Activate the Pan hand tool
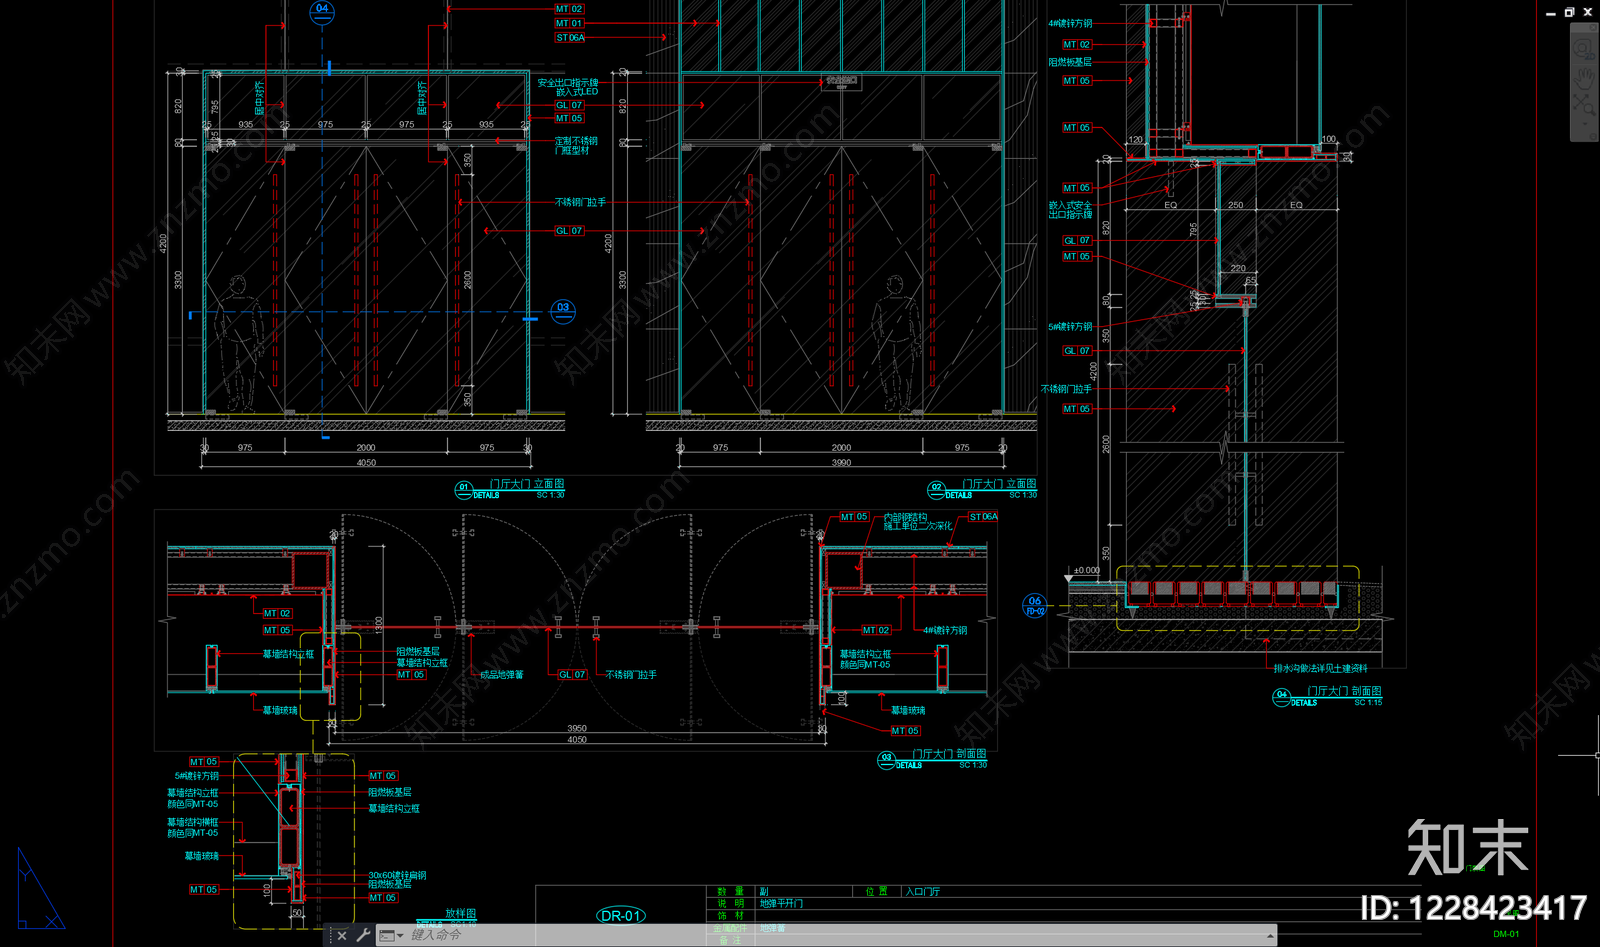Screen dimensions: 1600x947 pos(1584,79)
